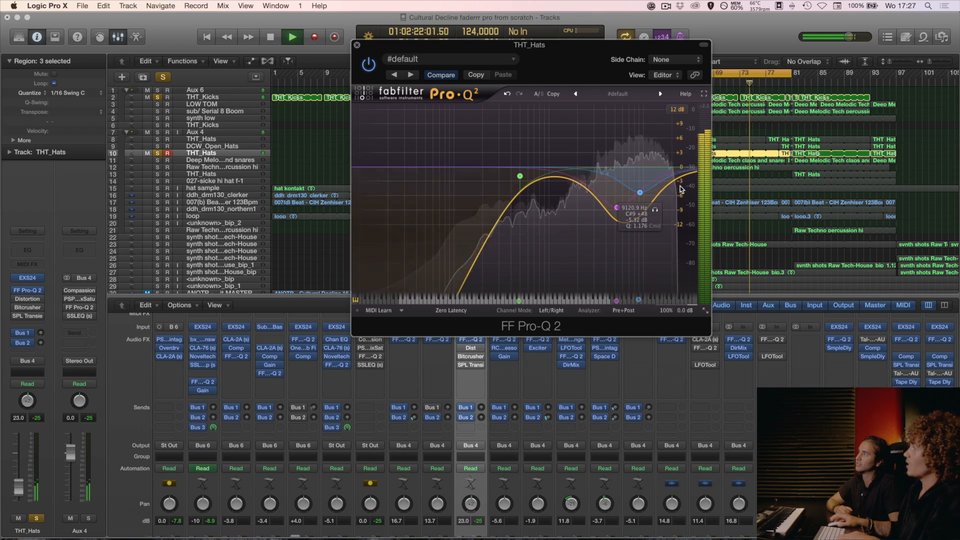Go to beginning of project
Viewport: 960px width, 540px height.
tap(207, 37)
